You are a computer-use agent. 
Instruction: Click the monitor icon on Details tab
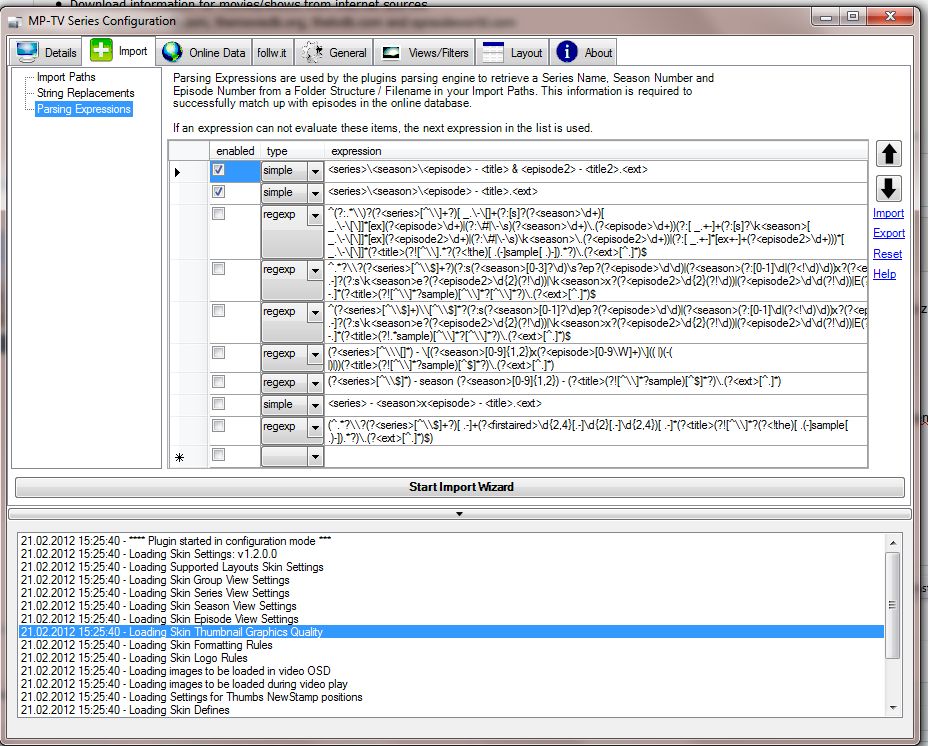point(27,52)
